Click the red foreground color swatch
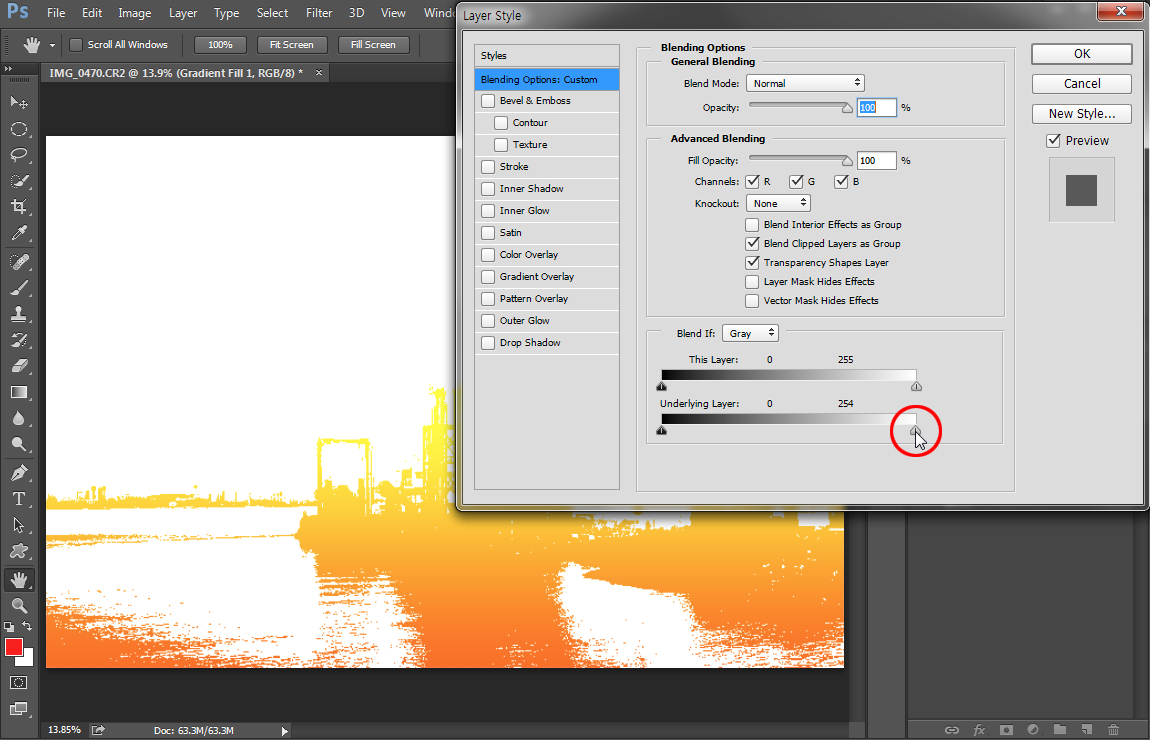 point(14,648)
